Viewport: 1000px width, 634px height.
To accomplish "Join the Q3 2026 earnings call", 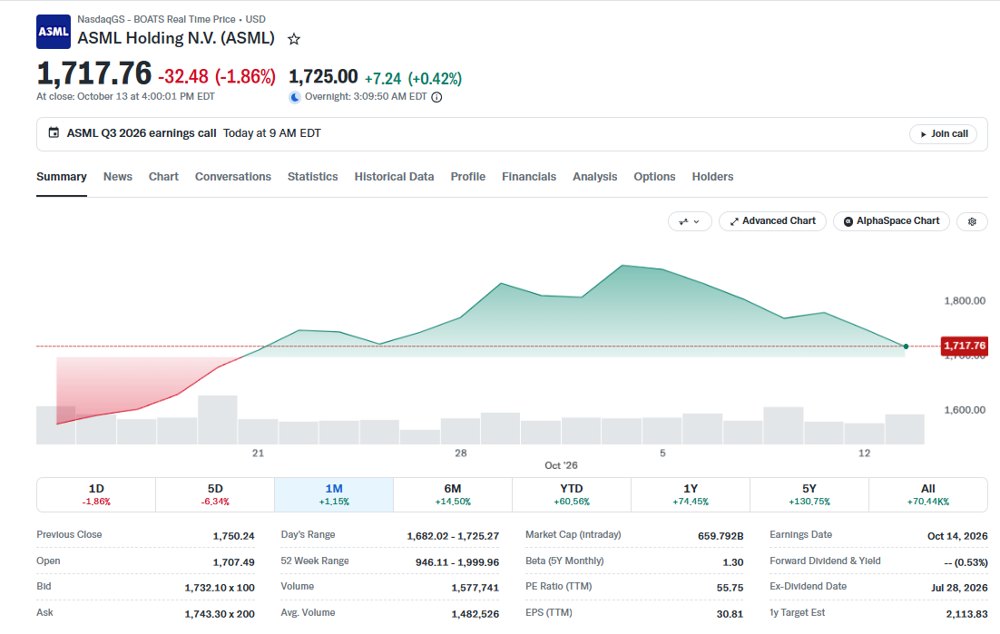I will 943,134.
